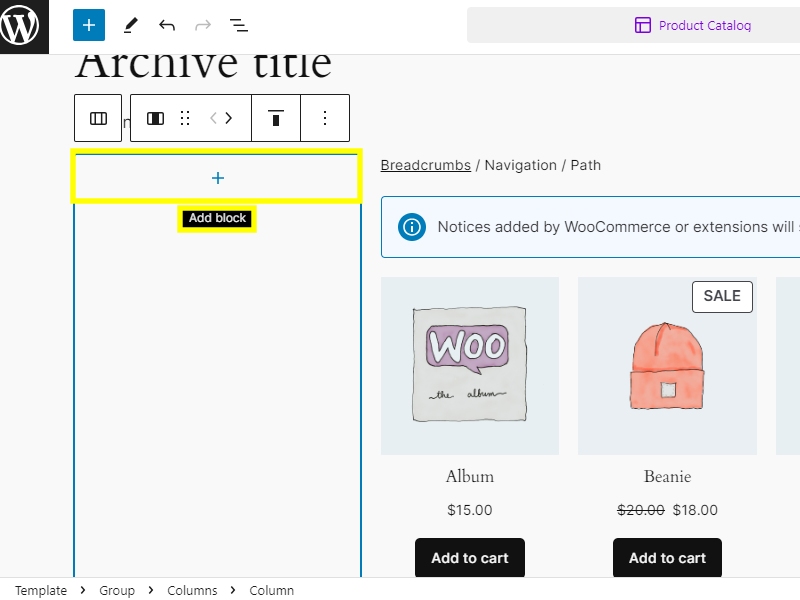Click the Breadcrumbs link
This screenshot has width=800, height=600.
point(425,165)
